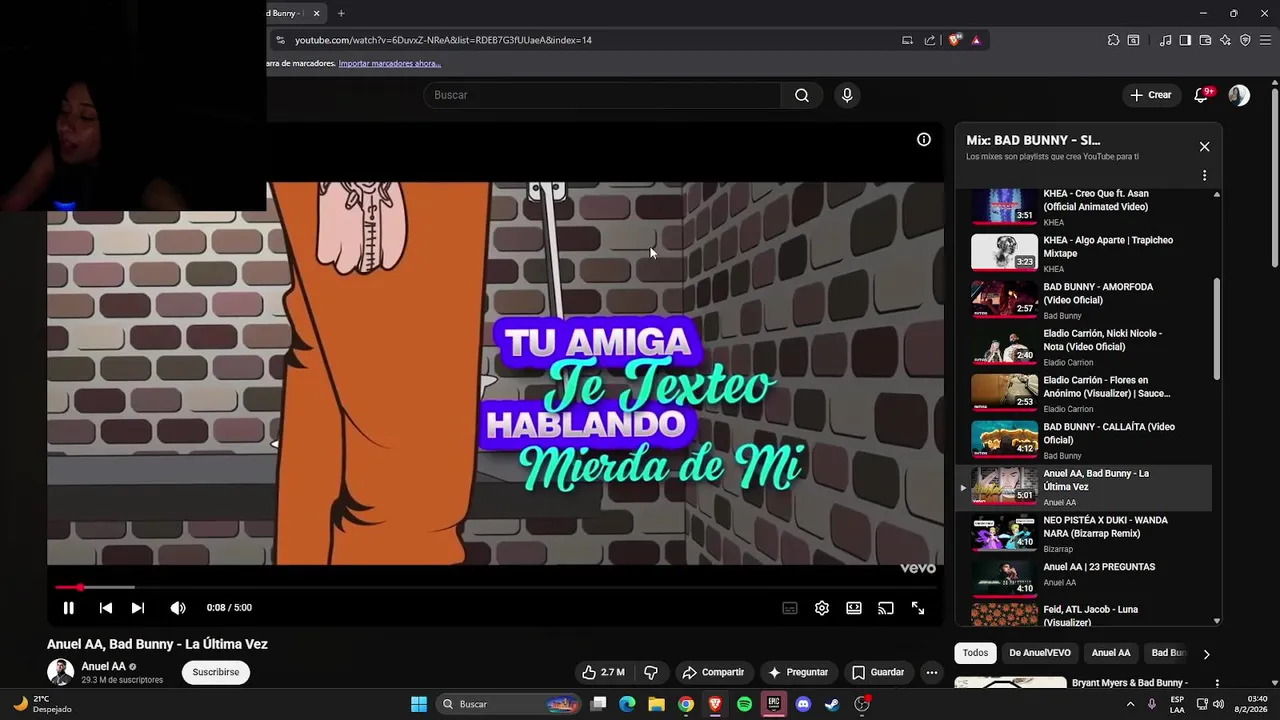Open the Anuel AA channel avatar
This screenshot has width=1280, height=720.
click(60, 672)
